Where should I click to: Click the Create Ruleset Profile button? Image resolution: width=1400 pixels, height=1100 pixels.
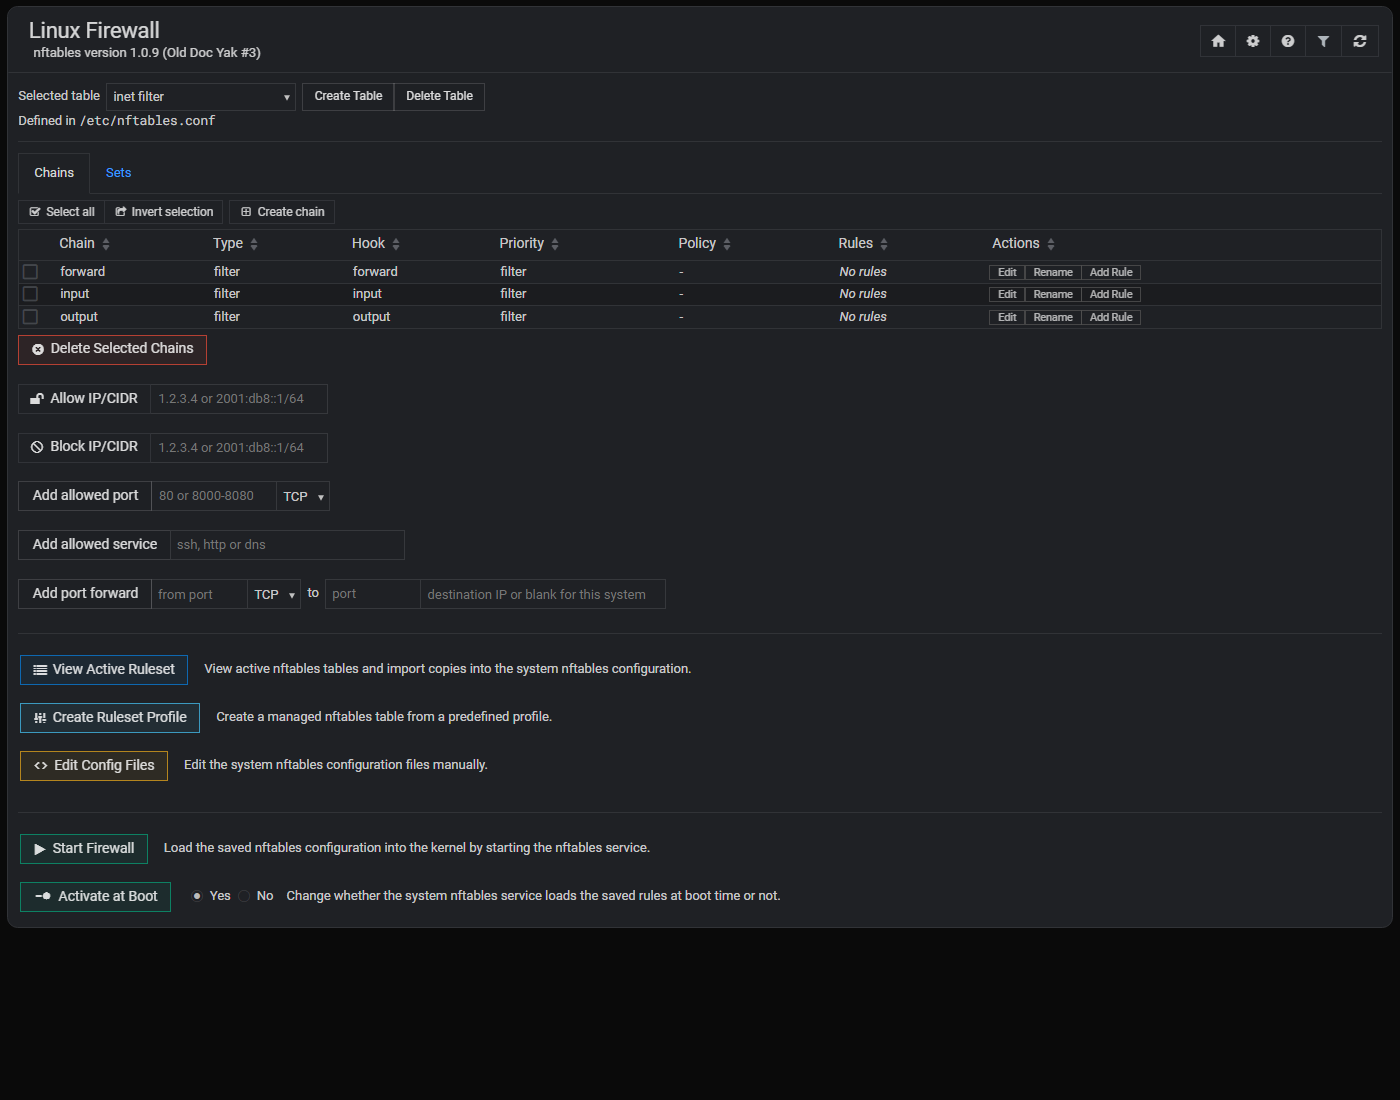tap(110, 718)
